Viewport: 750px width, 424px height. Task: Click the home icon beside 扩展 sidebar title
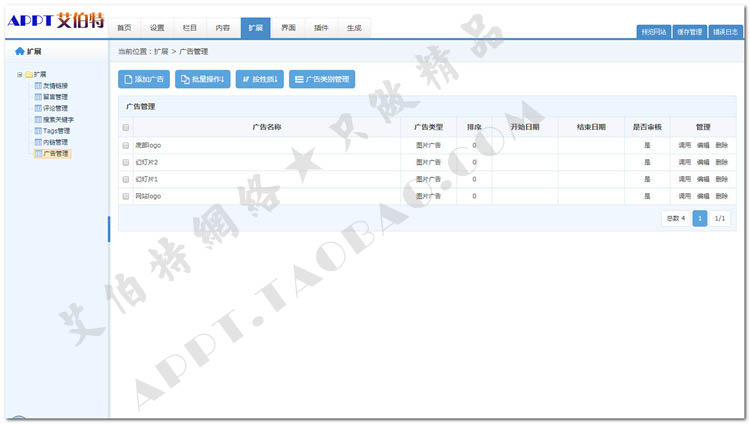(20, 51)
